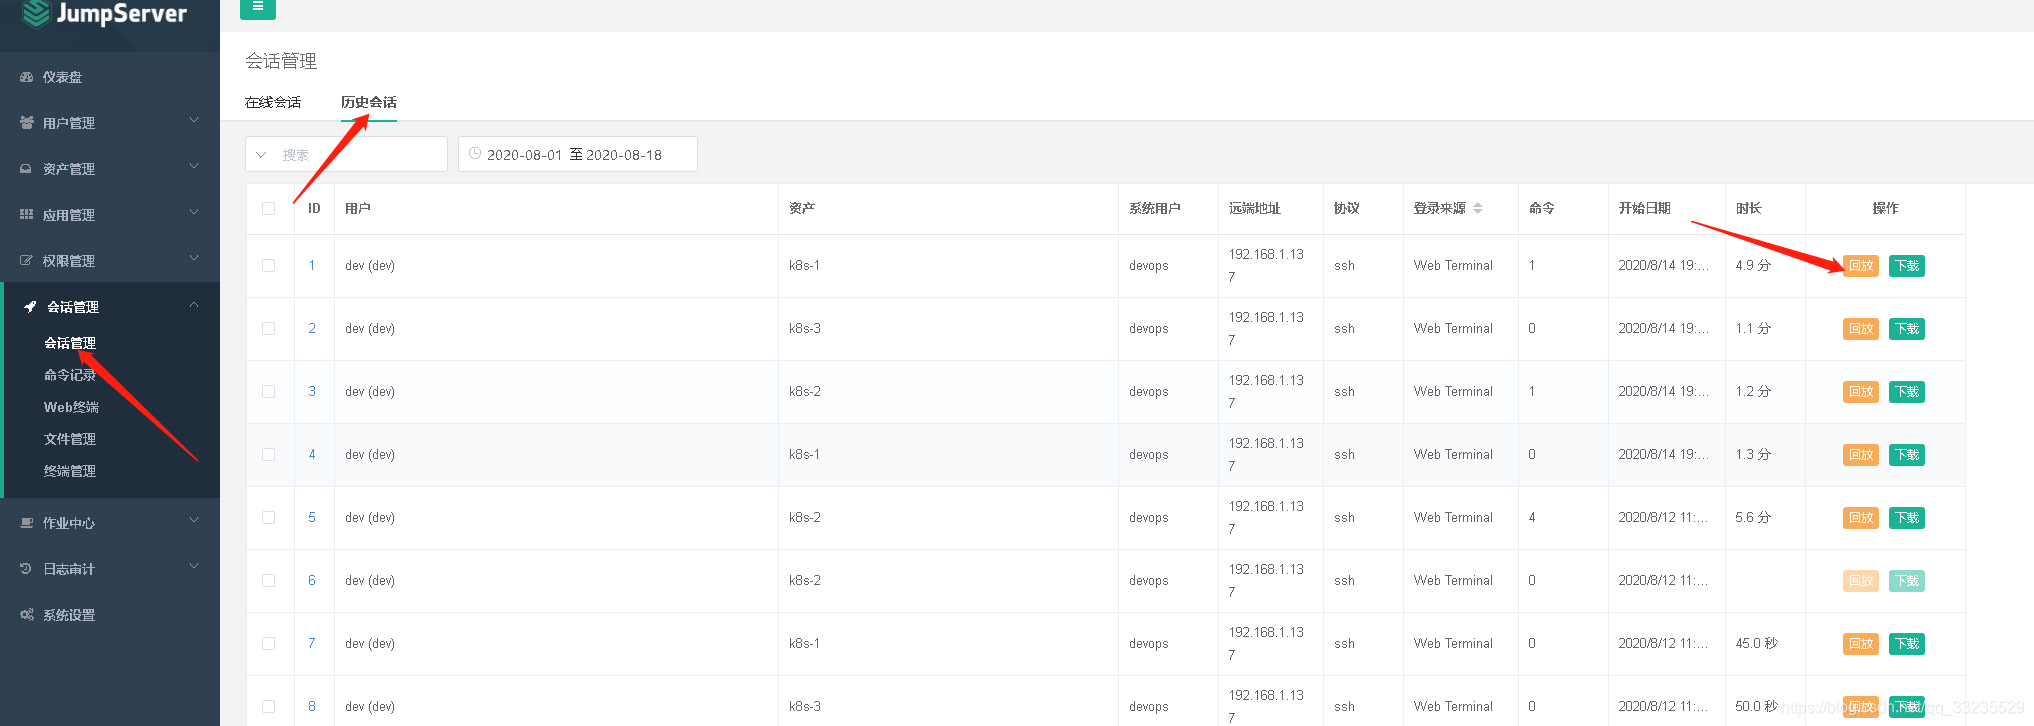The height and width of the screenshot is (726, 2034).
Task: Click asset cell k8s-3 in row 2
Action: point(805,329)
